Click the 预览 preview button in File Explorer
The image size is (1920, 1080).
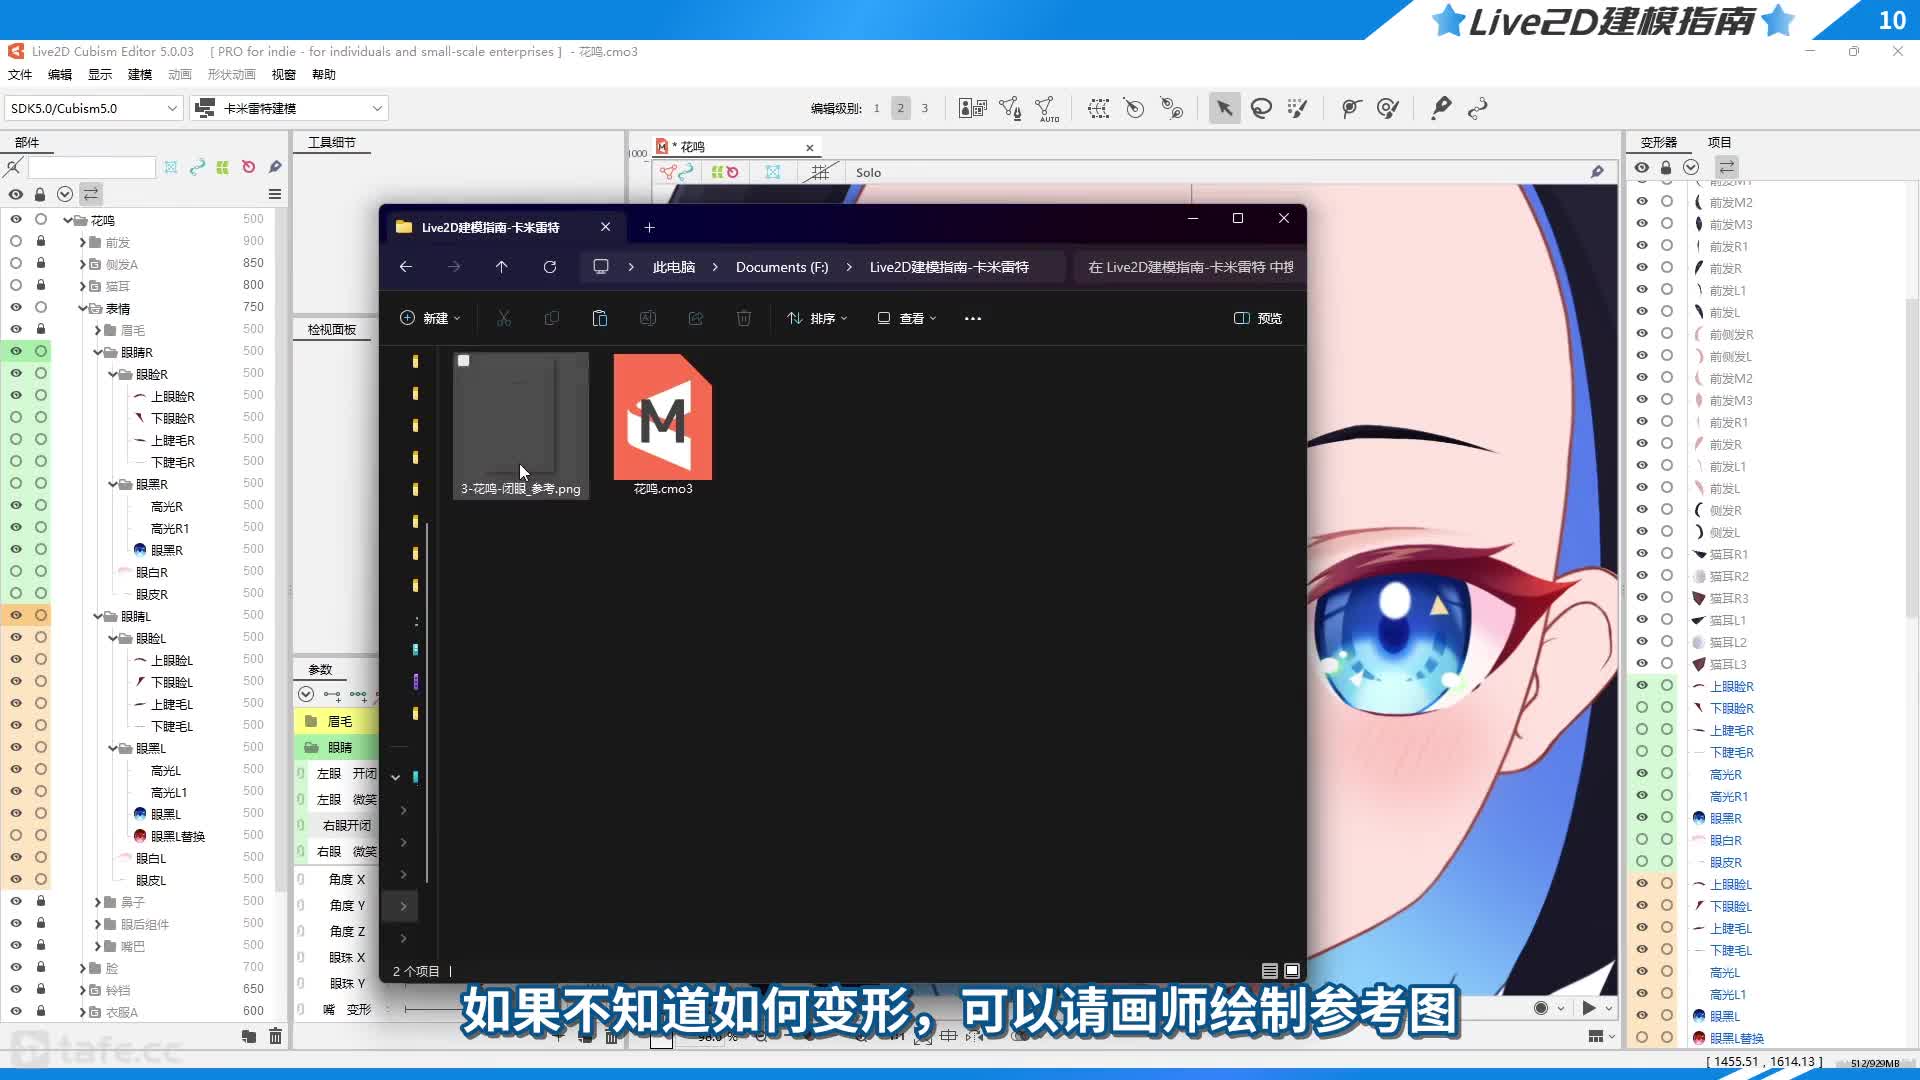1258,318
